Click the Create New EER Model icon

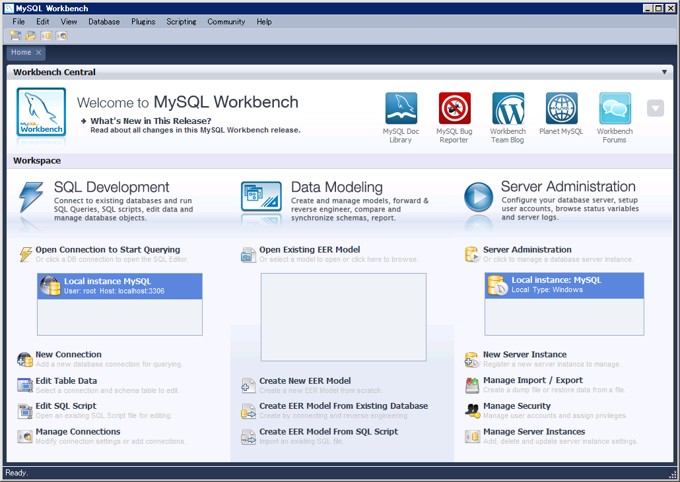tap(248, 385)
